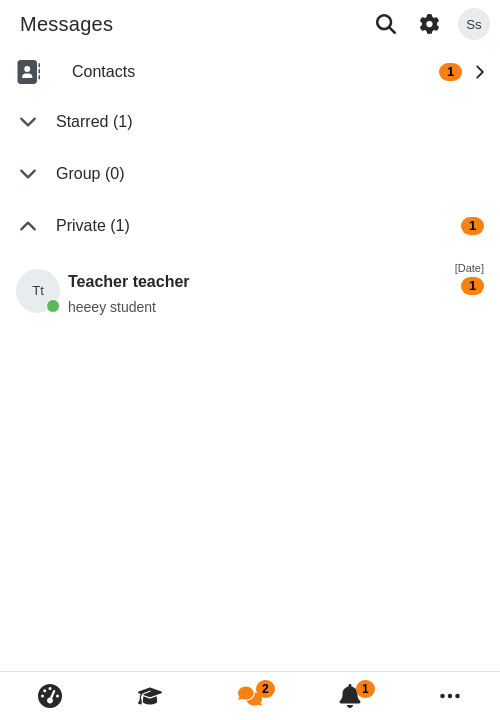Click the Contacts address book icon
The height and width of the screenshot is (720, 500).
coord(28,72)
